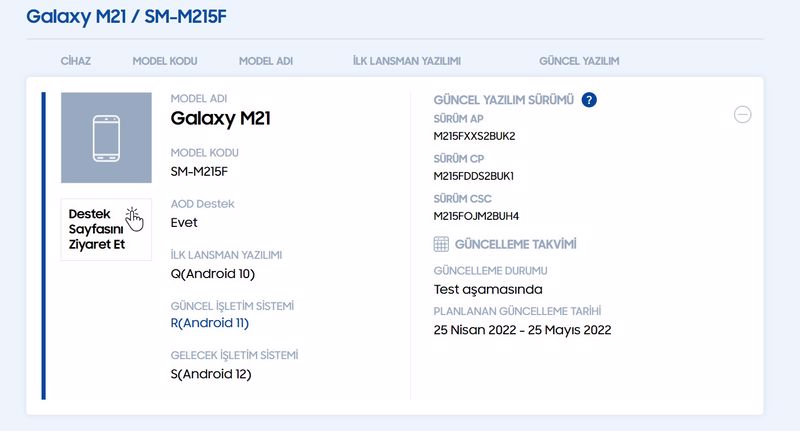Select the İLK LANSMAN YAZILIMI column header
The image size is (800, 431).
pyautogui.click(x=407, y=61)
